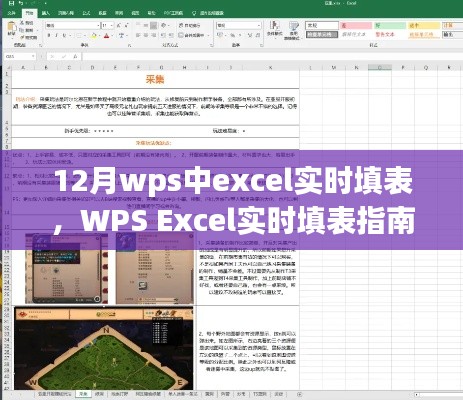Screen dimensions: 463x400
Task: Switch to the Formulas ribbon tab
Action: tap(86, 13)
